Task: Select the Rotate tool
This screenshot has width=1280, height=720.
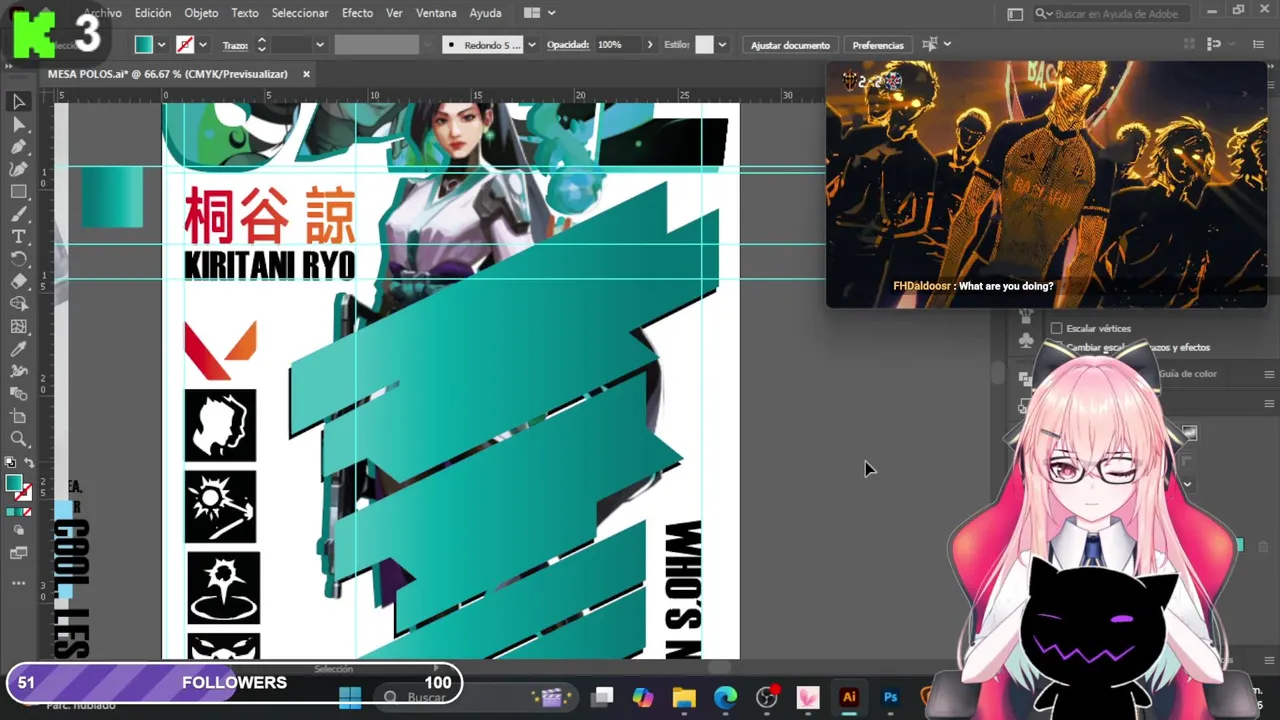Action: (x=18, y=259)
